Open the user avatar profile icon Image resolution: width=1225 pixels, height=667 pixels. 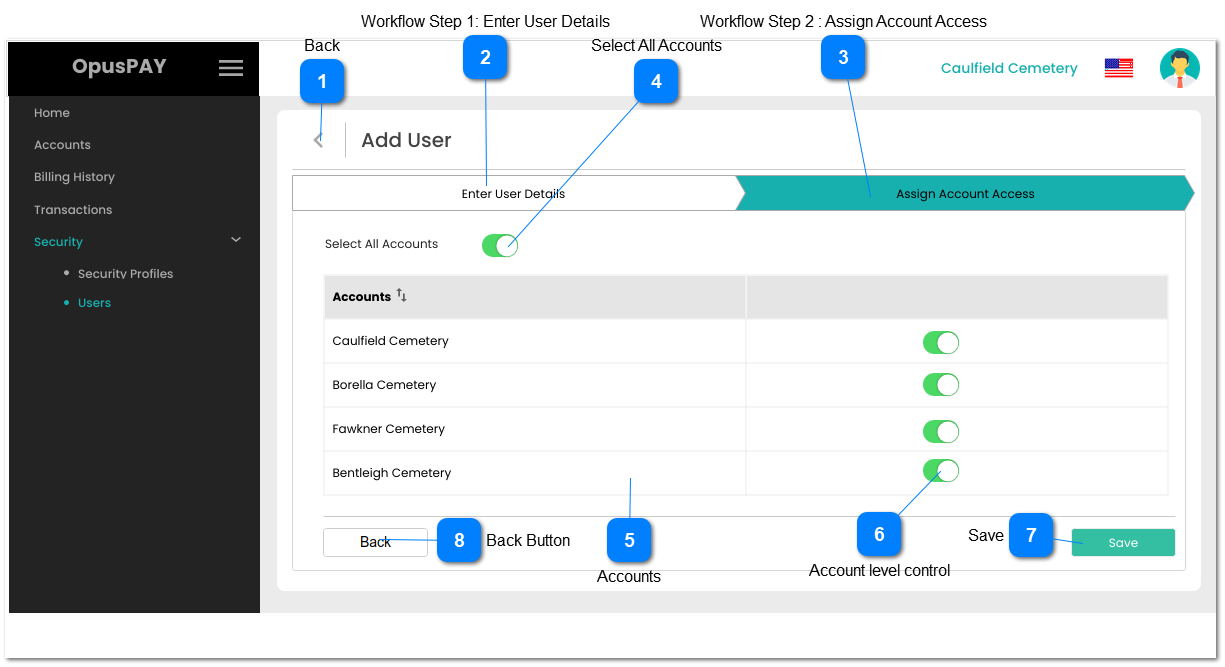tap(1180, 67)
